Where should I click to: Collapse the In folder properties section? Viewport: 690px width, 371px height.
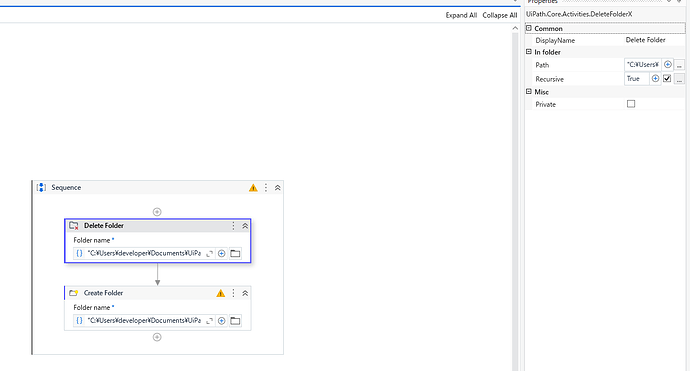(529, 52)
